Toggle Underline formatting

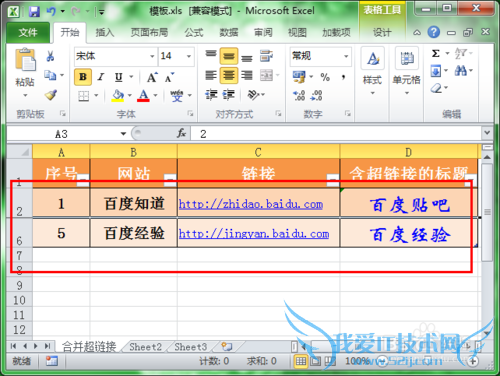(x=118, y=77)
